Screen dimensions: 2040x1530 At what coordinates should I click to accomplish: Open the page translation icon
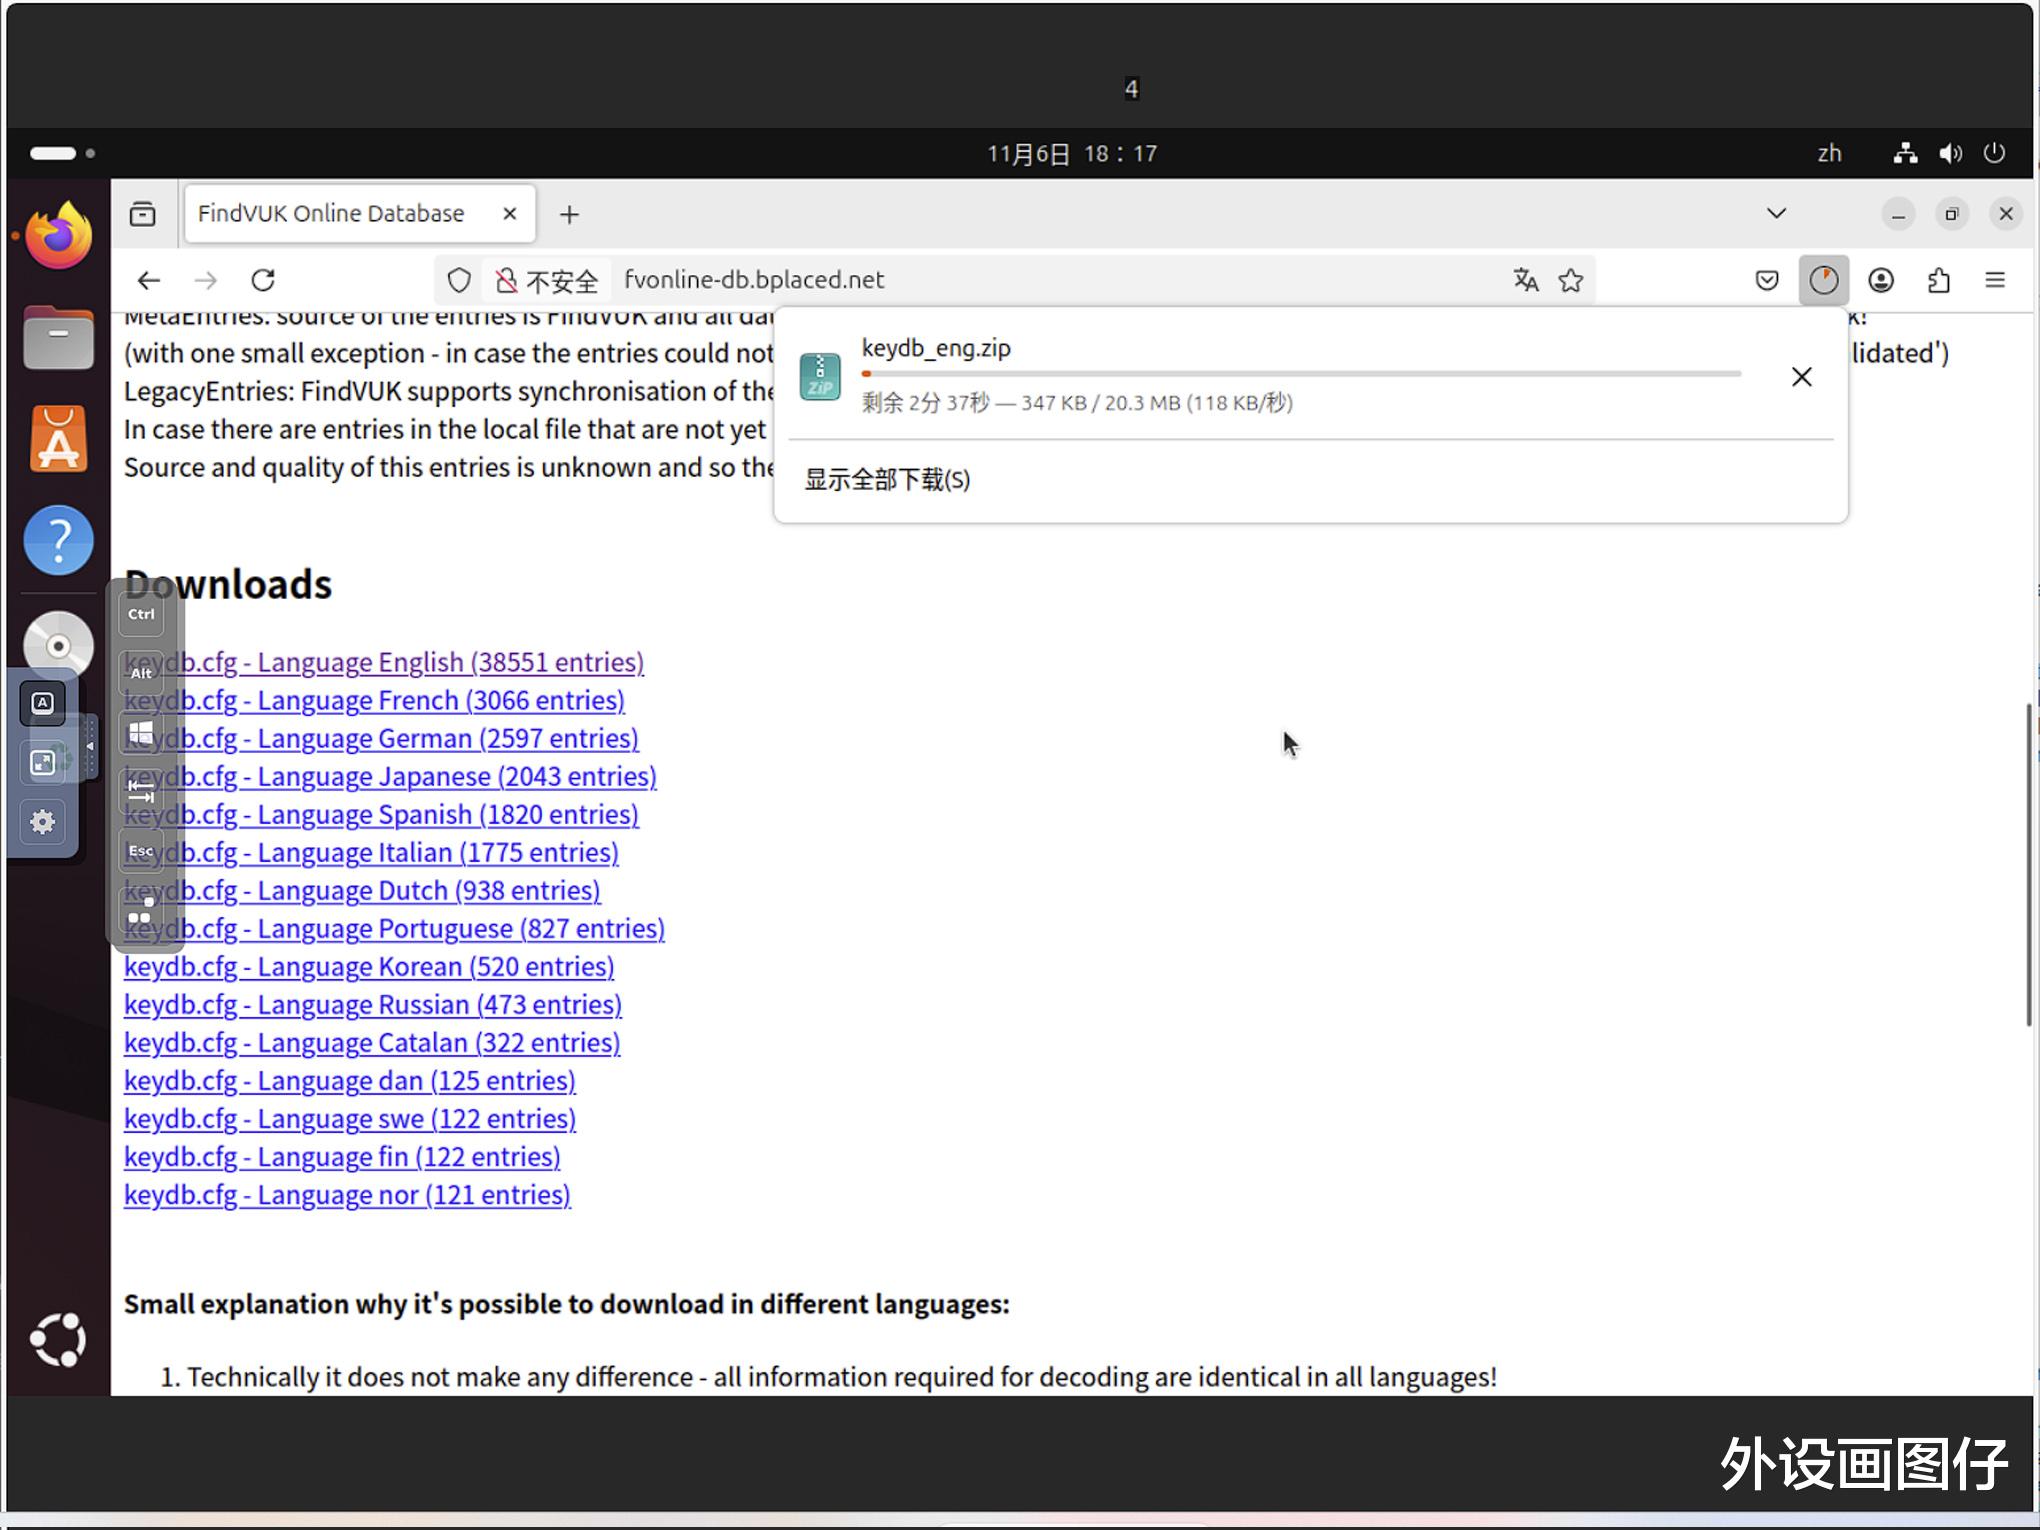(x=1525, y=280)
